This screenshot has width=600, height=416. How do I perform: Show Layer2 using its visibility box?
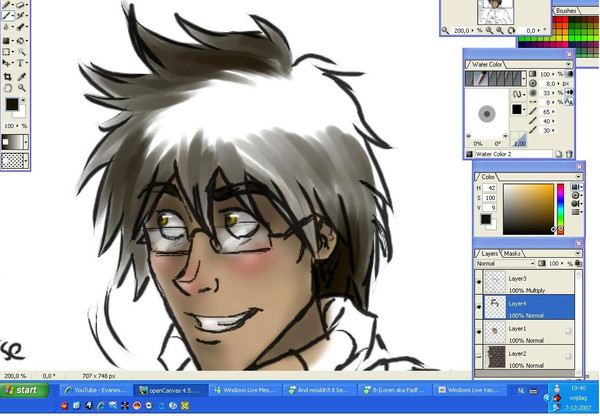click(479, 357)
